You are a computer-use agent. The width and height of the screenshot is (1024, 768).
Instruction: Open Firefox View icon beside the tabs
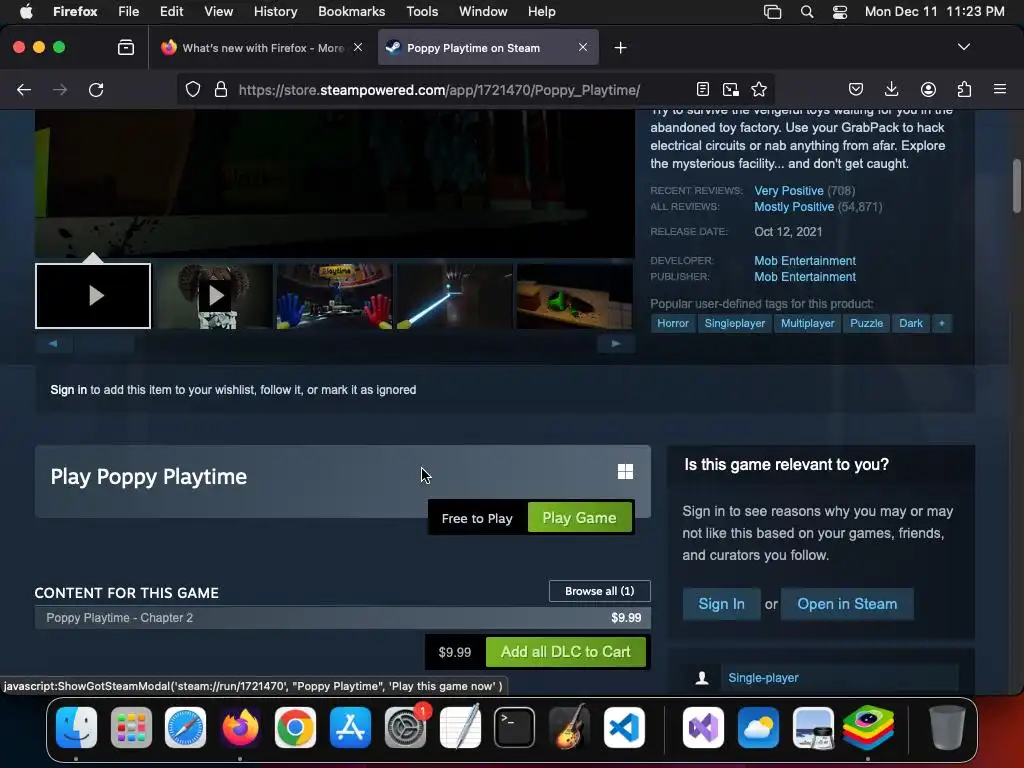tap(125, 47)
